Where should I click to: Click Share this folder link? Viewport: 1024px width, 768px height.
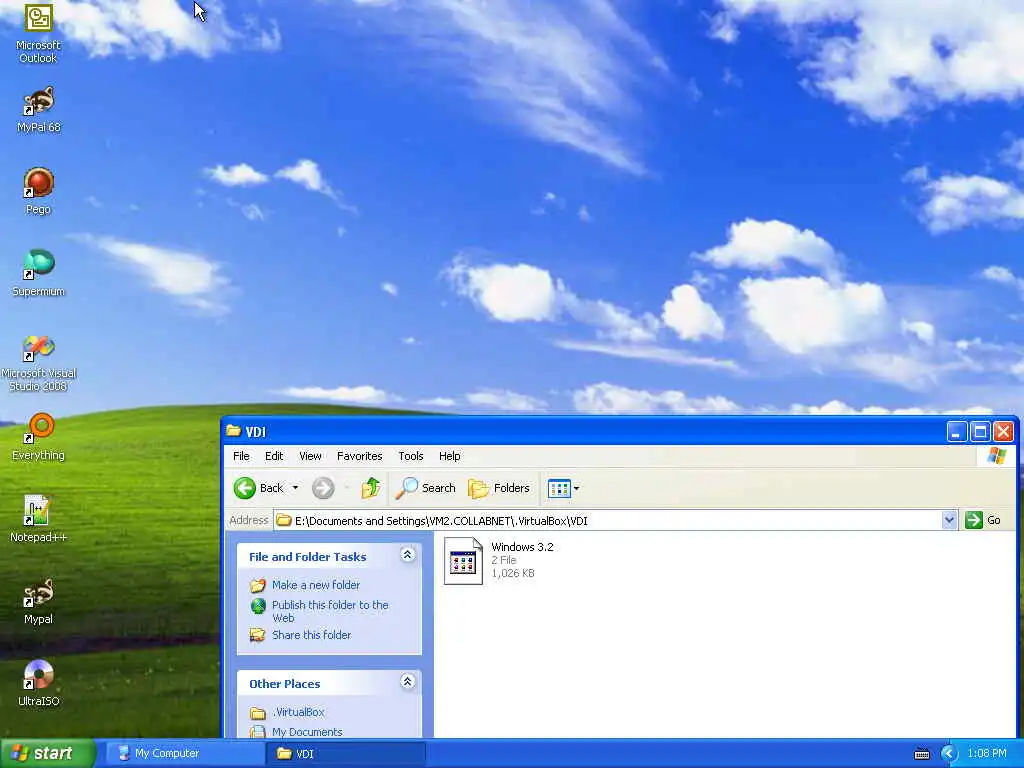pyautogui.click(x=312, y=635)
